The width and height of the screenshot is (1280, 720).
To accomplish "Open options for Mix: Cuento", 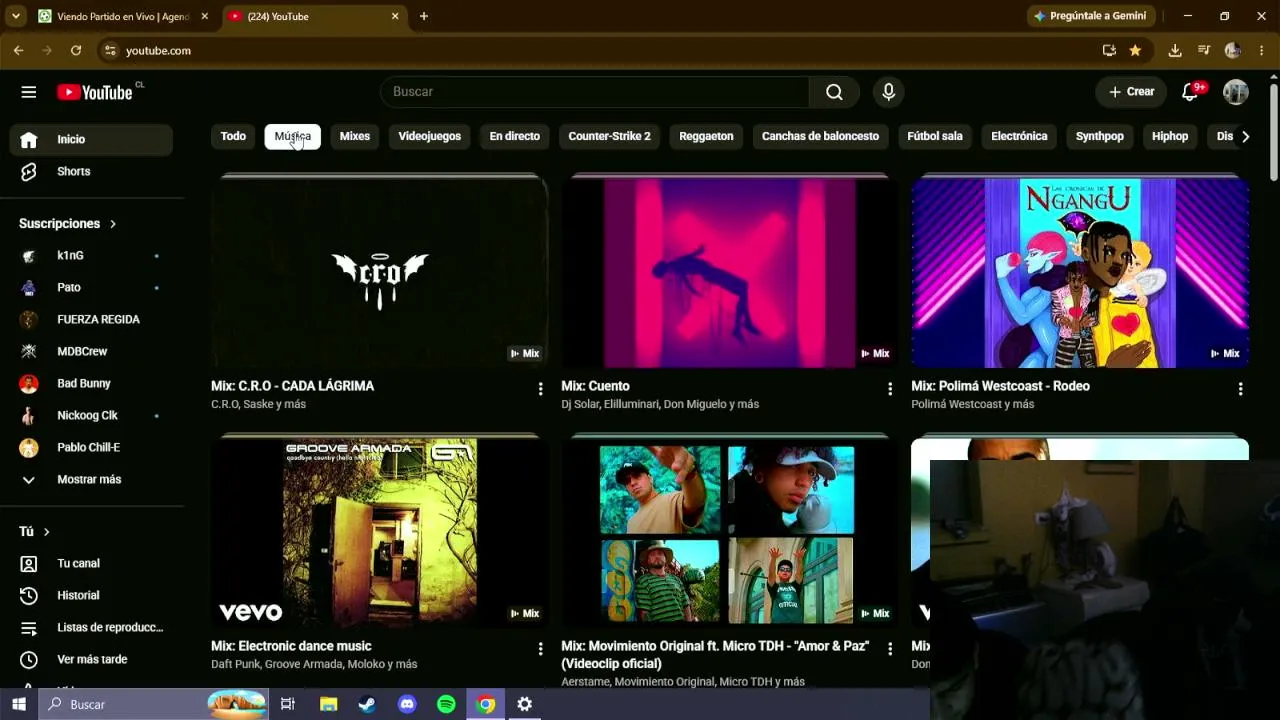I will (890, 388).
